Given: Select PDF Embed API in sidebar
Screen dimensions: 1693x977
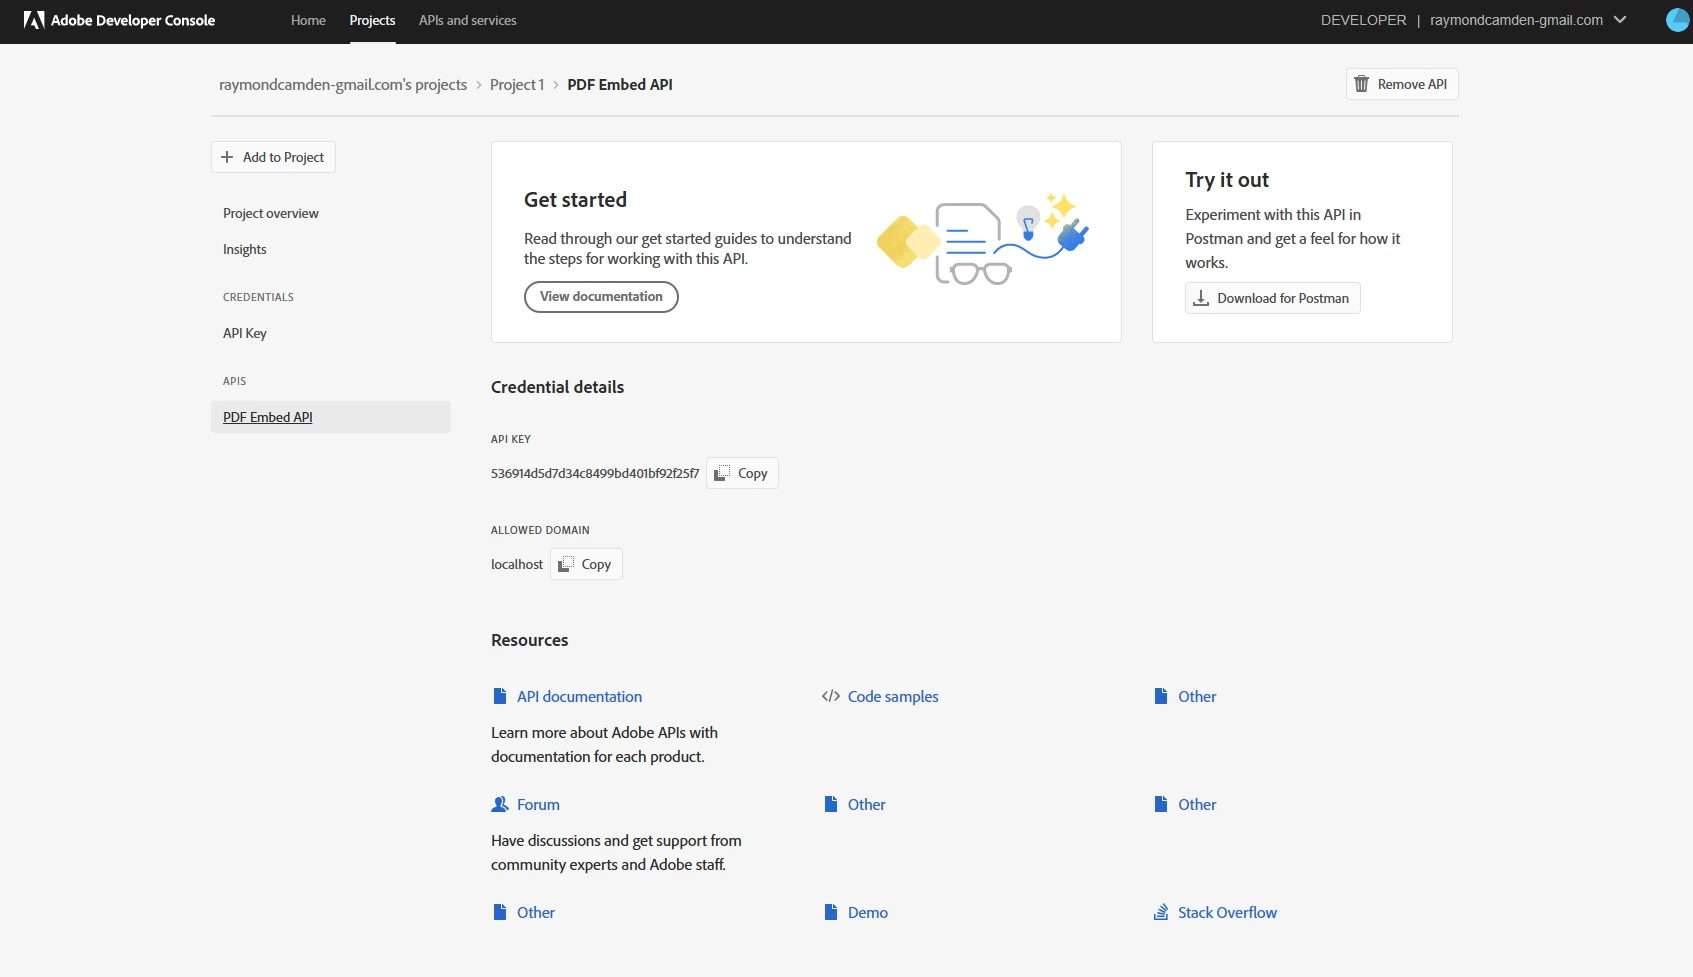Looking at the screenshot, I should coord(331,417).
